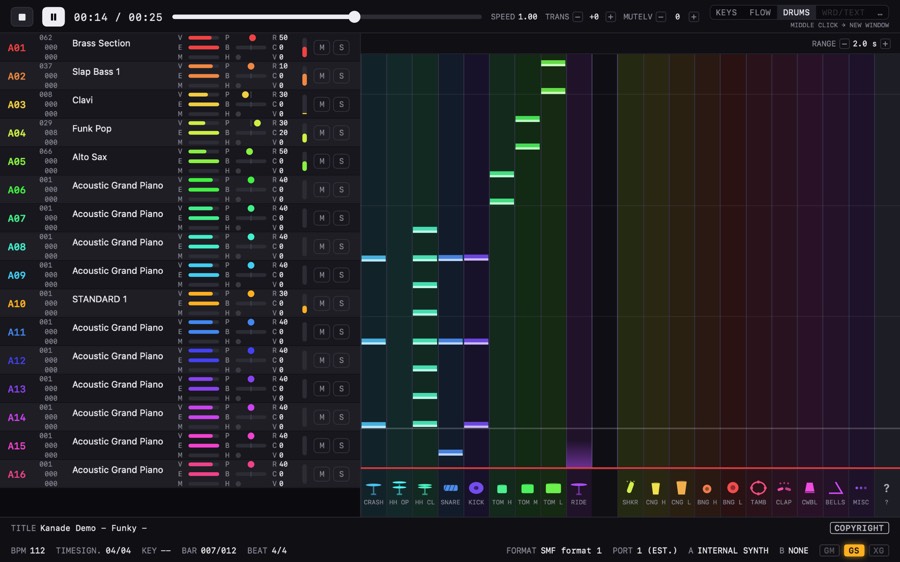
Task: Increase transpose with the TRANS plus button
Action: pos(611,17)
